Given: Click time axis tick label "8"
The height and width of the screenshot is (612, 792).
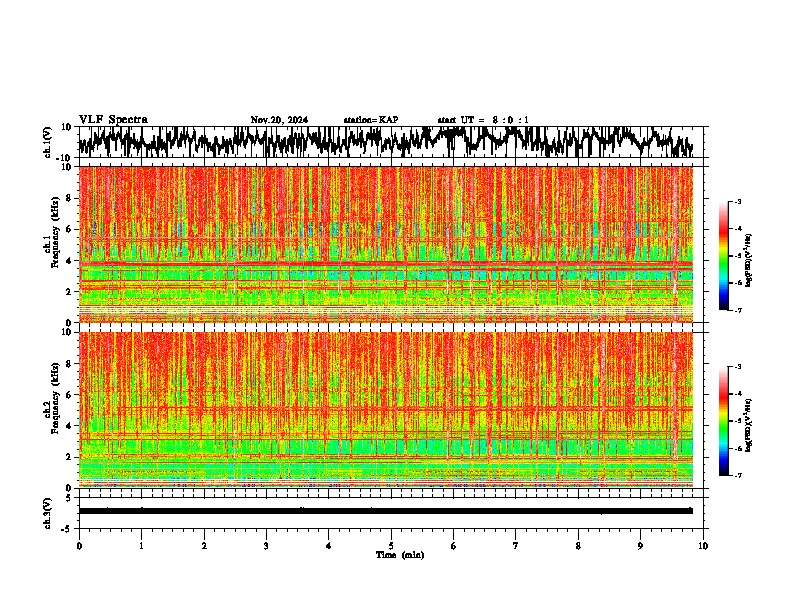Looking at the screenshot, I should (578, 546).
